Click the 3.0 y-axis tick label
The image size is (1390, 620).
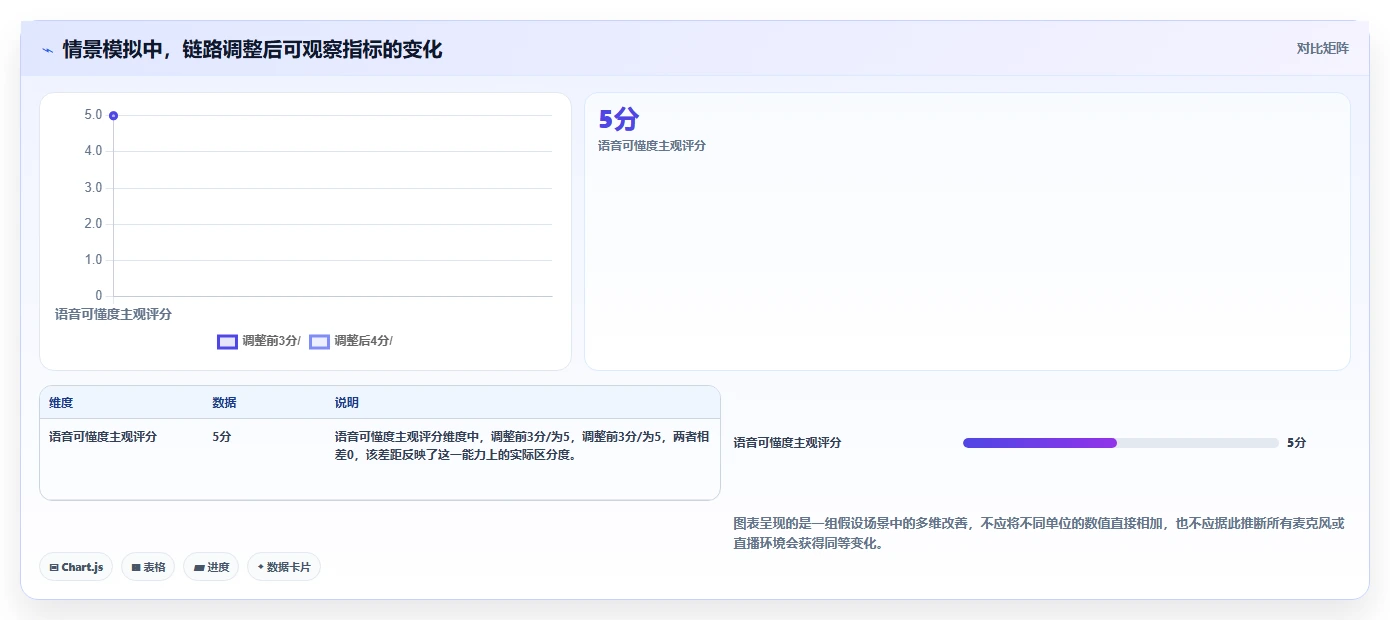tap(93, 188)
